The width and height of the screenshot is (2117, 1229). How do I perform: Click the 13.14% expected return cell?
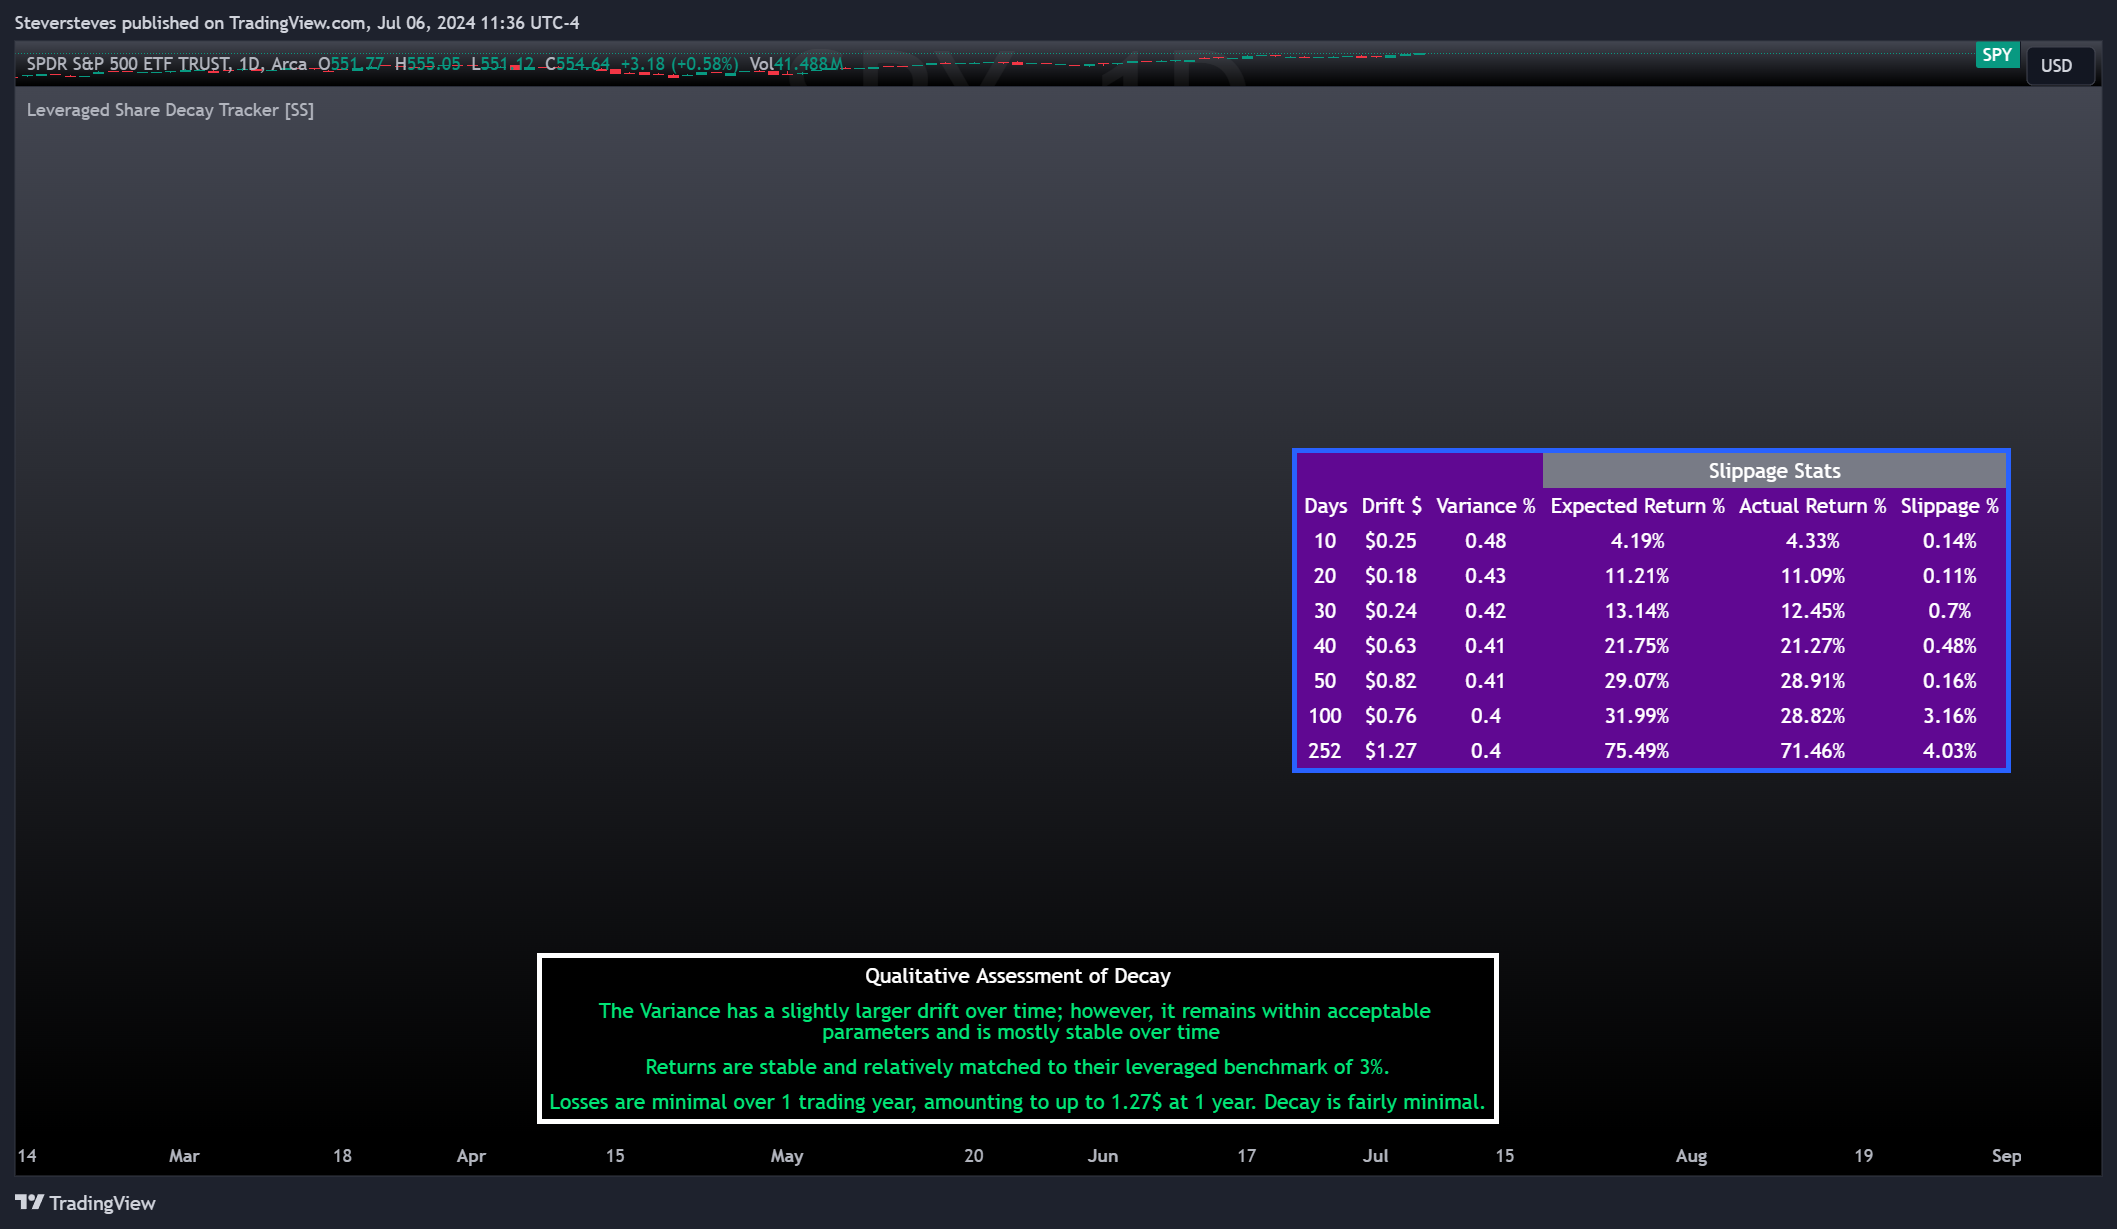tap(1637, 611)
